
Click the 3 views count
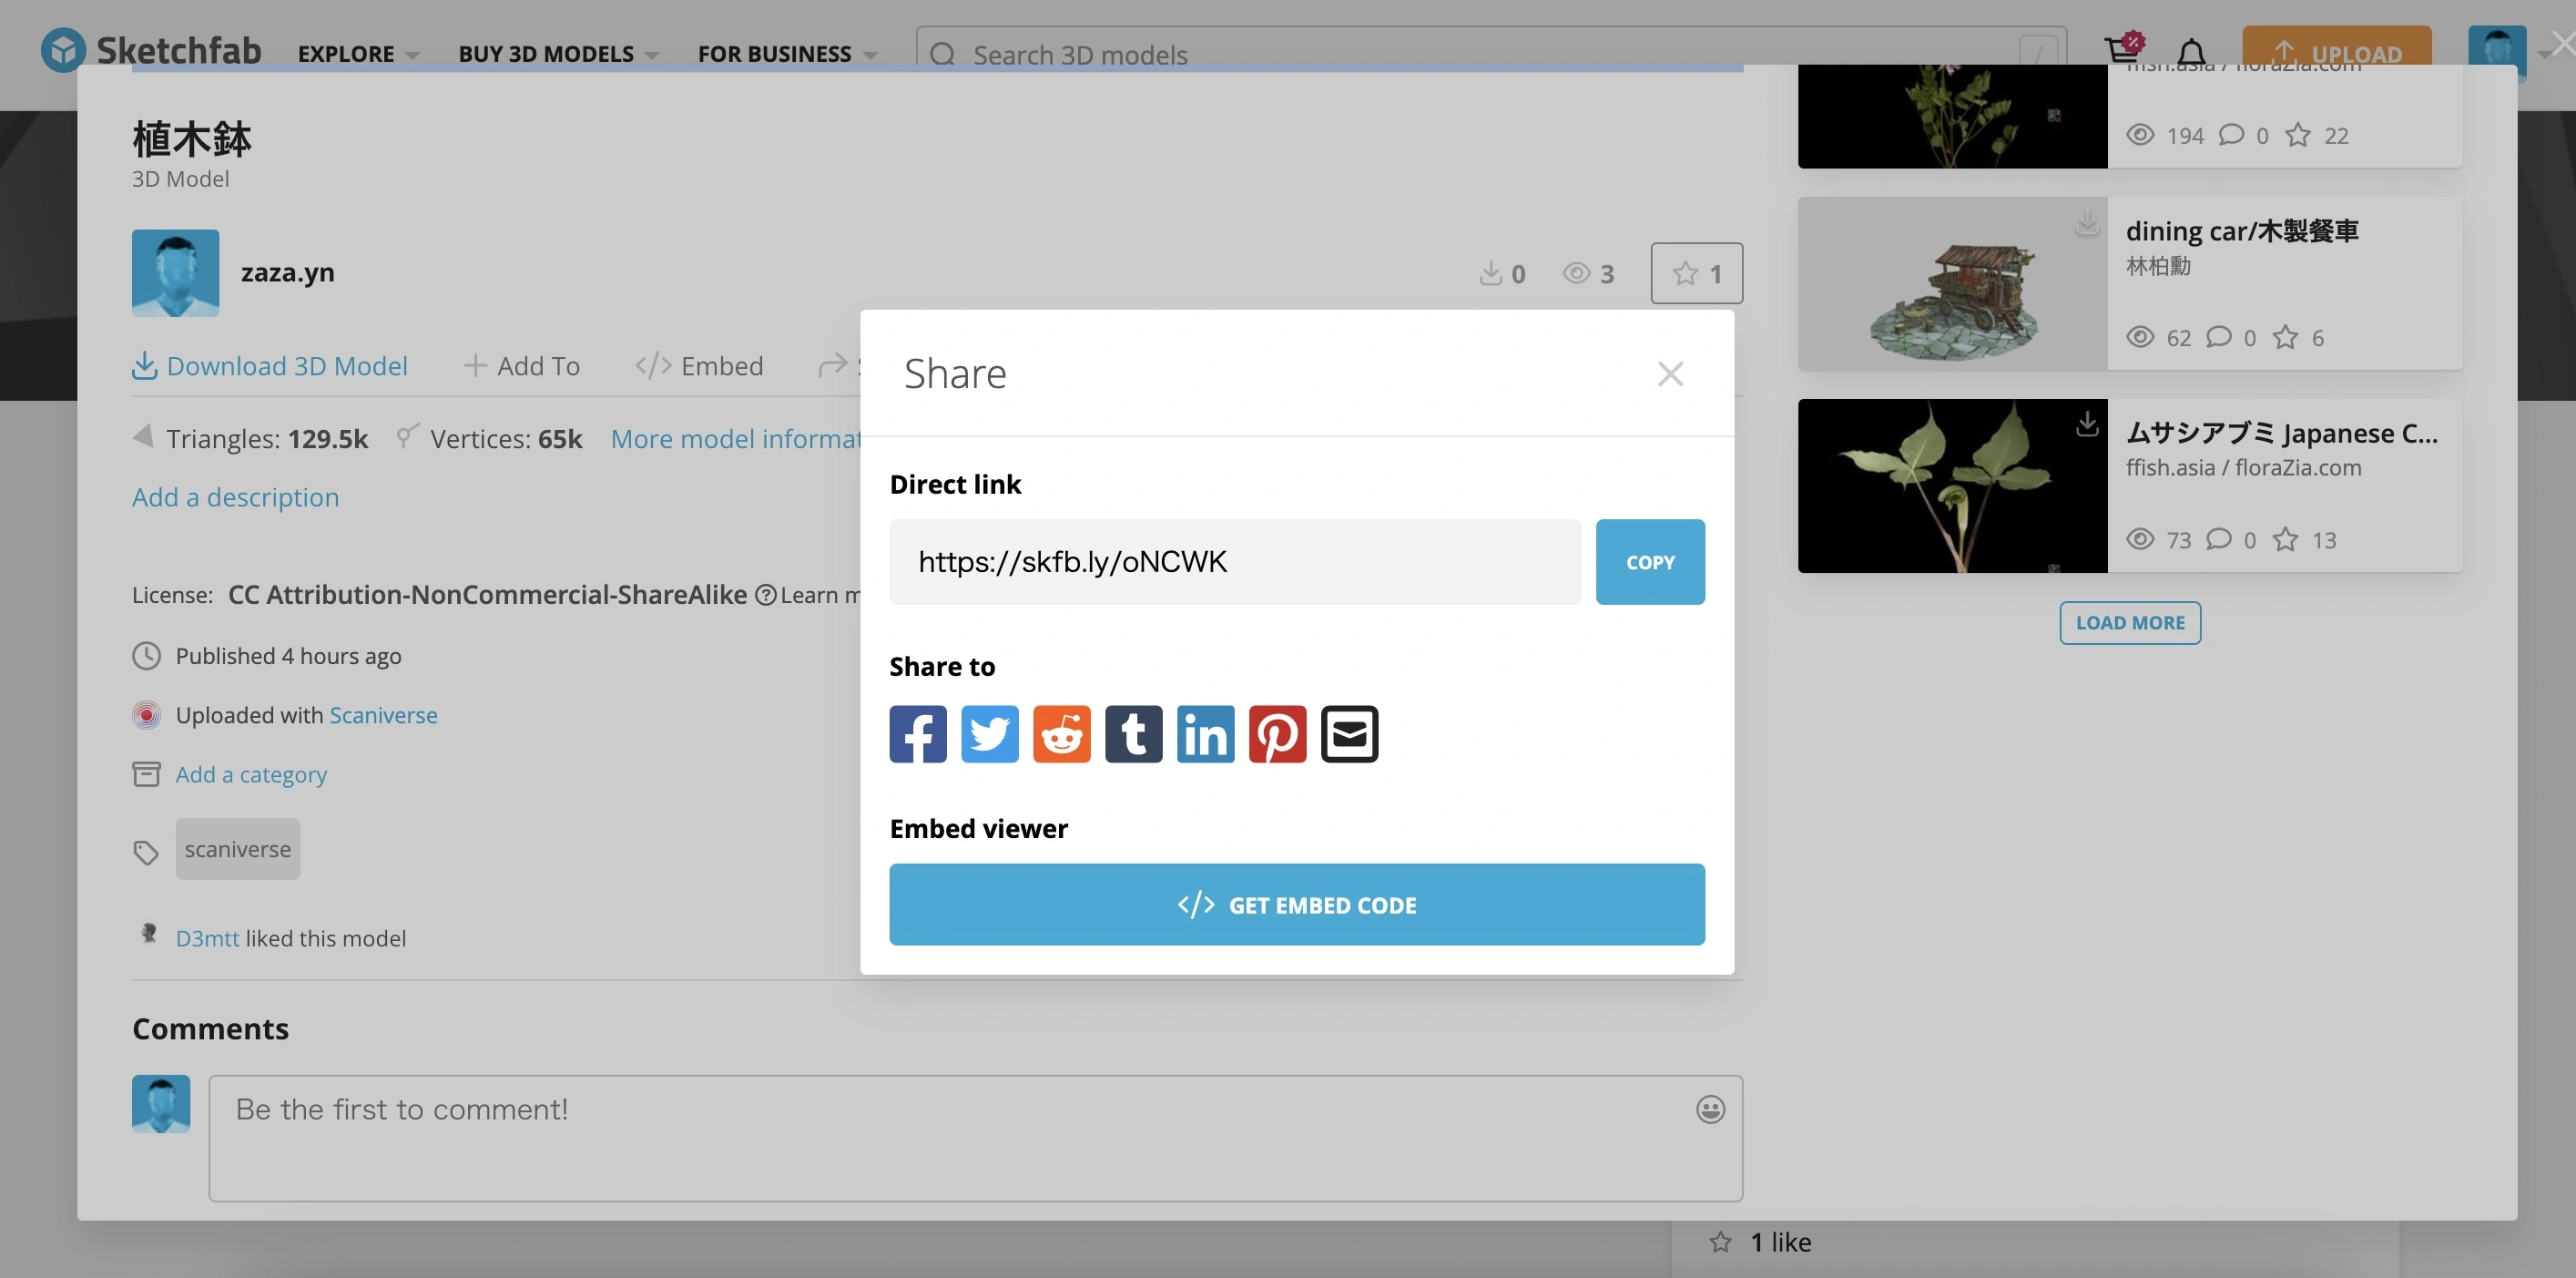1588,273
